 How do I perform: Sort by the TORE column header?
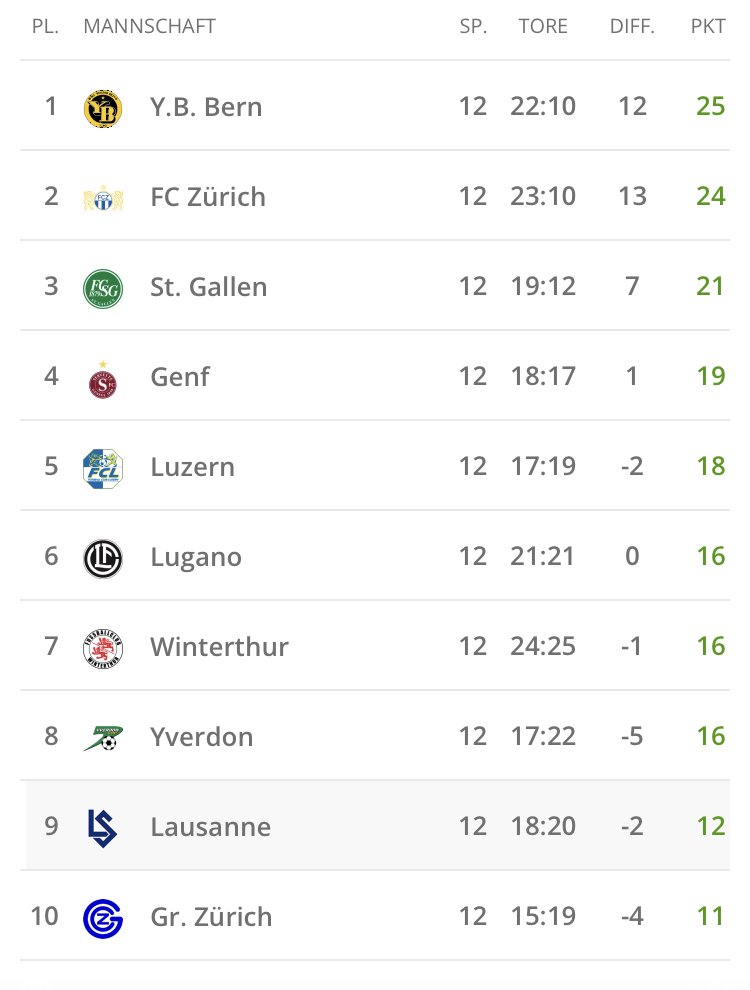coord(543,27)
